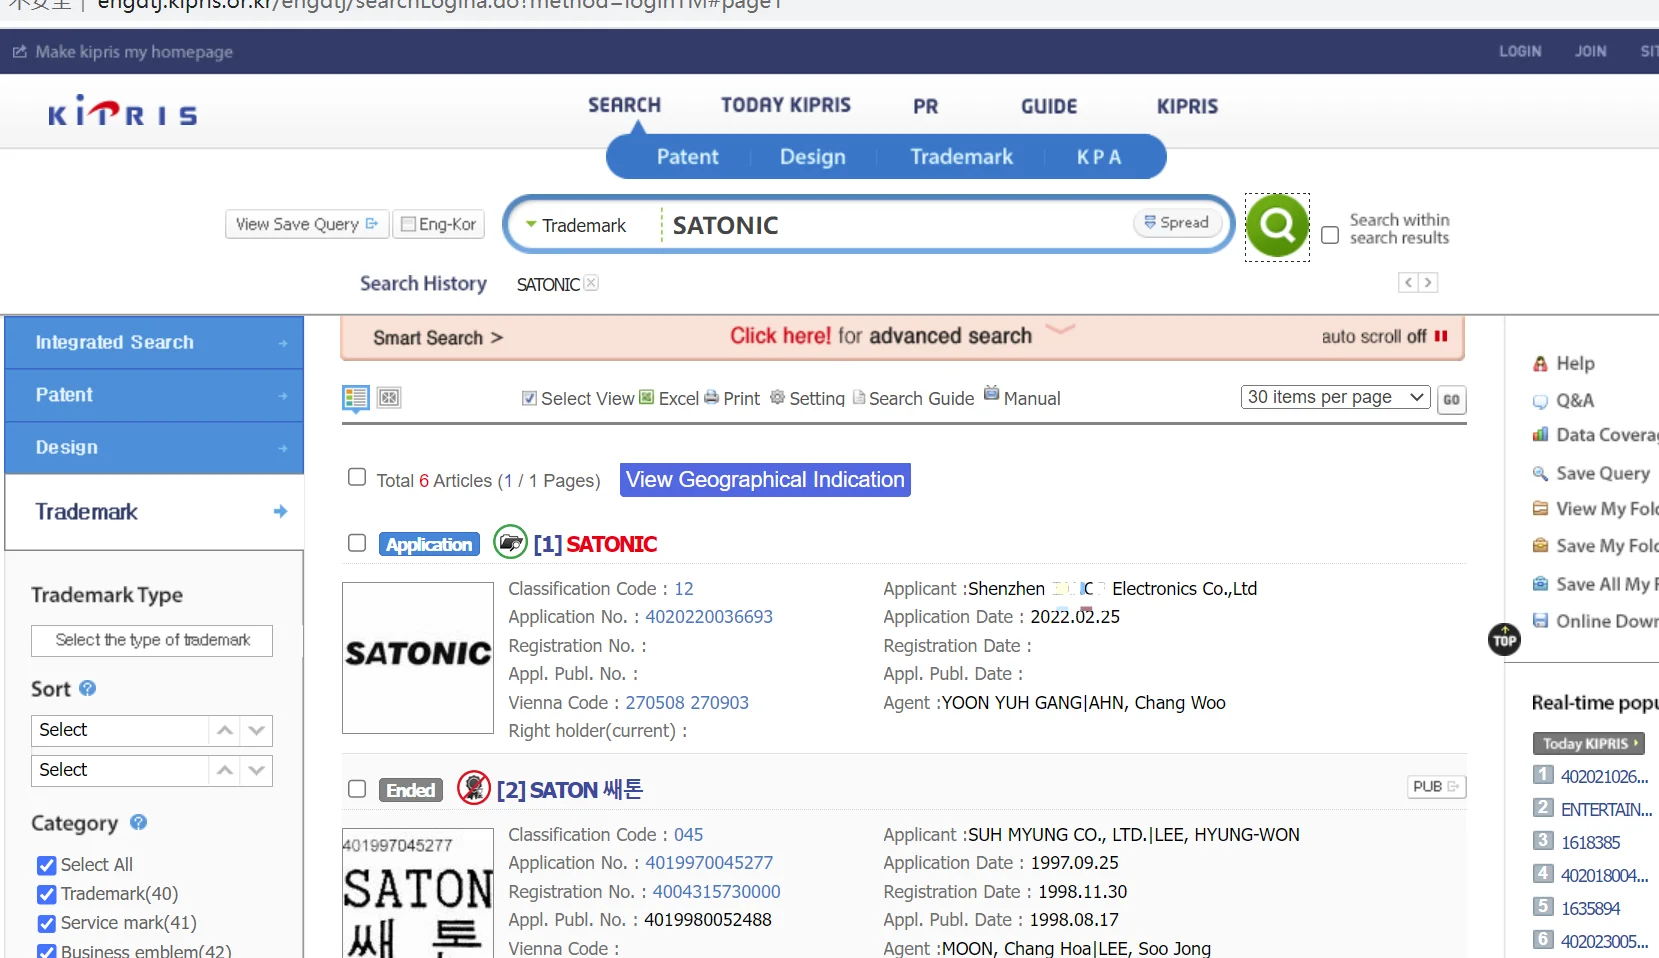Viewport: 1659px width, 958px height.
Task: Open the TODAY KIPRIS menu
Action: (786, 105)
